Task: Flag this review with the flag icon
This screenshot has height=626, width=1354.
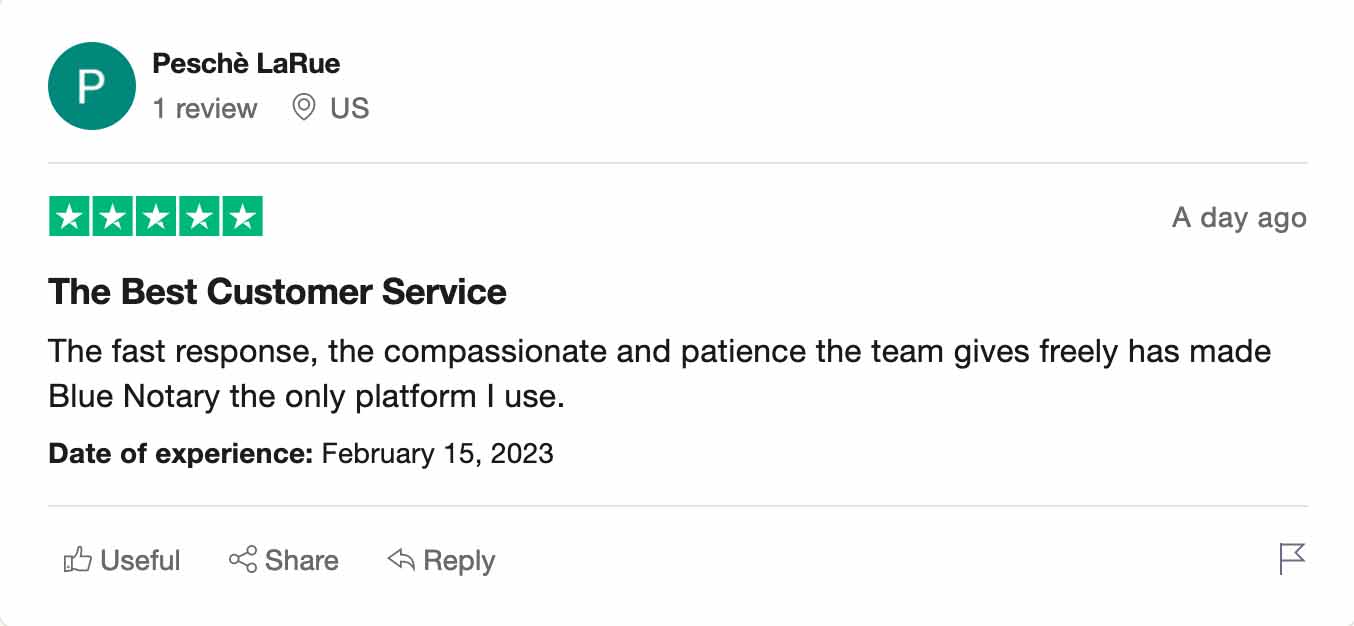Action: coord(1292,558)
